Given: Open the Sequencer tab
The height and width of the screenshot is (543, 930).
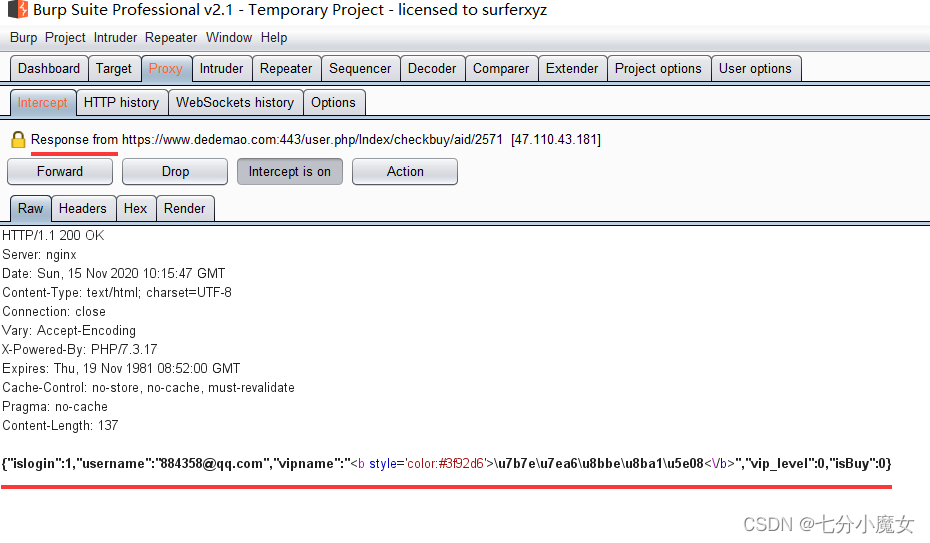Looking at the screenshot, I should pyautogui.click(x=360, y=69).
